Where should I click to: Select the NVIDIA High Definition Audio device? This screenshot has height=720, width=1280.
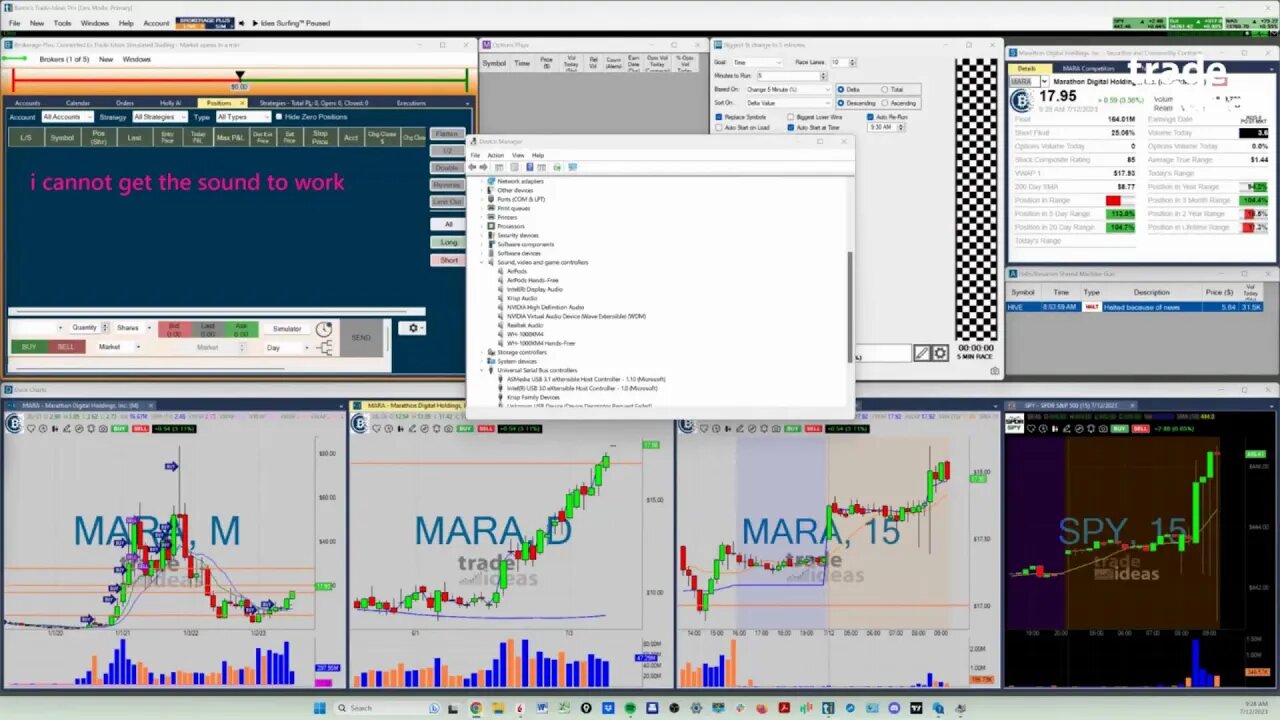coord(545,307)
